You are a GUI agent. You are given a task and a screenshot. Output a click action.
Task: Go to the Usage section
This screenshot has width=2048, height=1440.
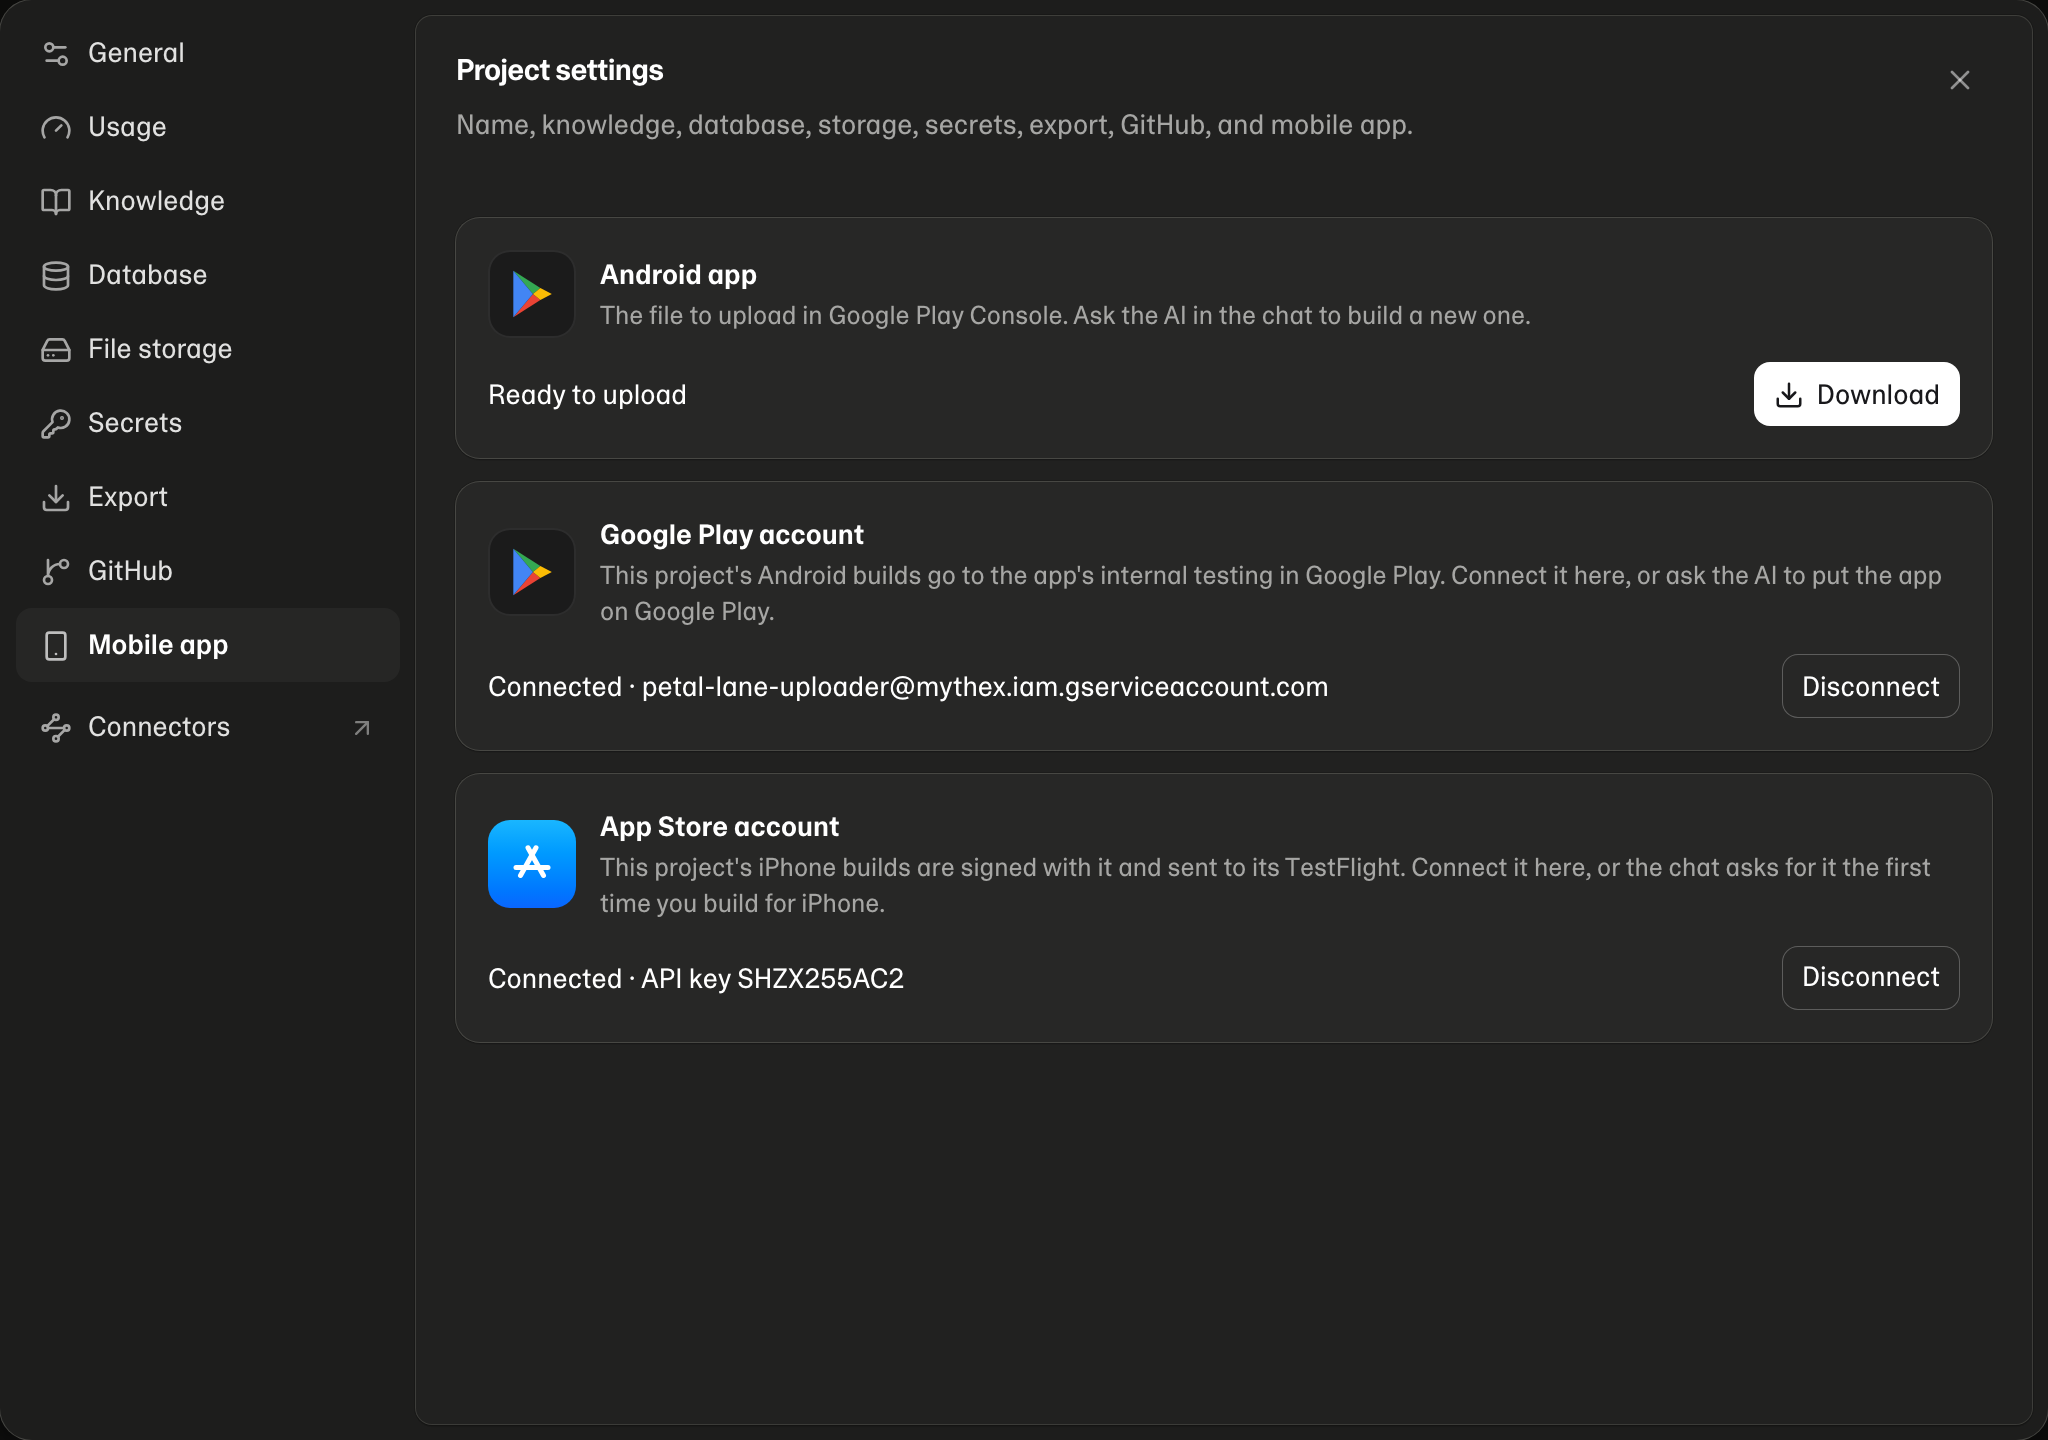click(x=208, y=127)
